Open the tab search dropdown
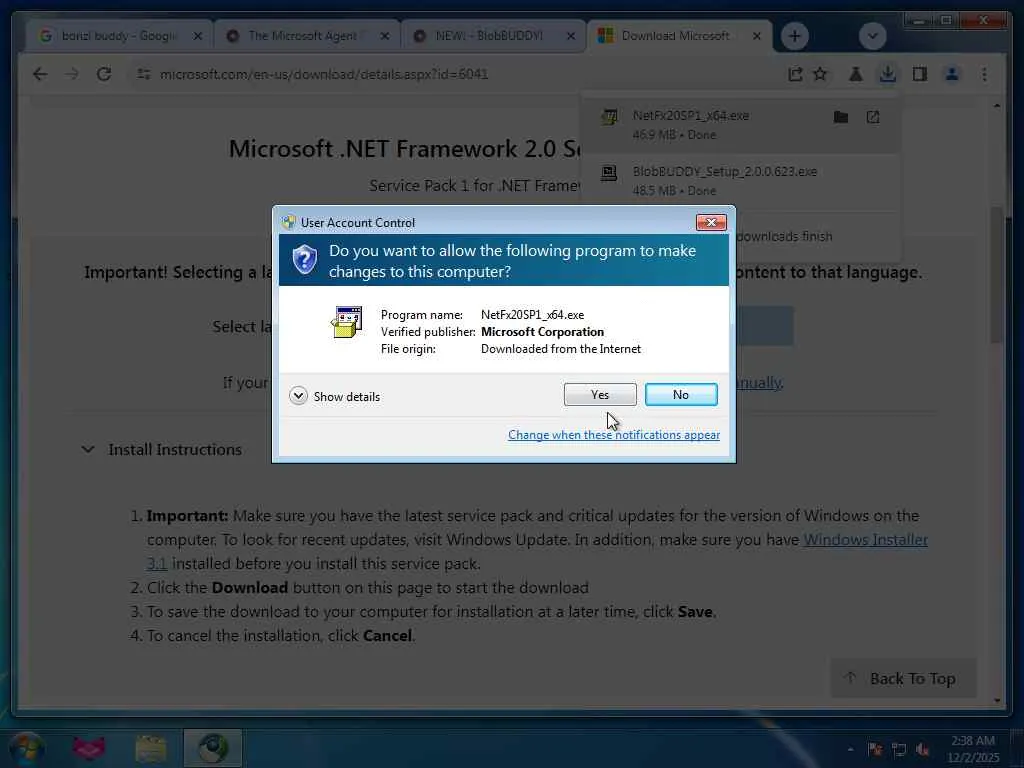Viewport: 1024px width, 768px height. [x=872, y=36]
